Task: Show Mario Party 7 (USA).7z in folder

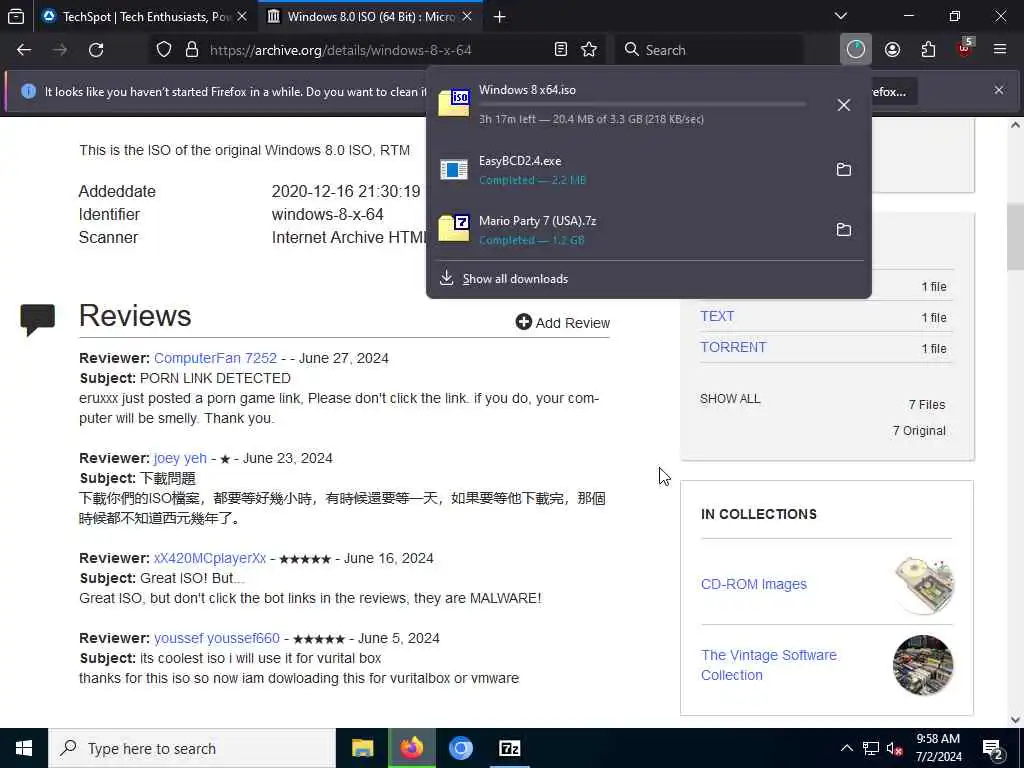Action: (844, 230)
